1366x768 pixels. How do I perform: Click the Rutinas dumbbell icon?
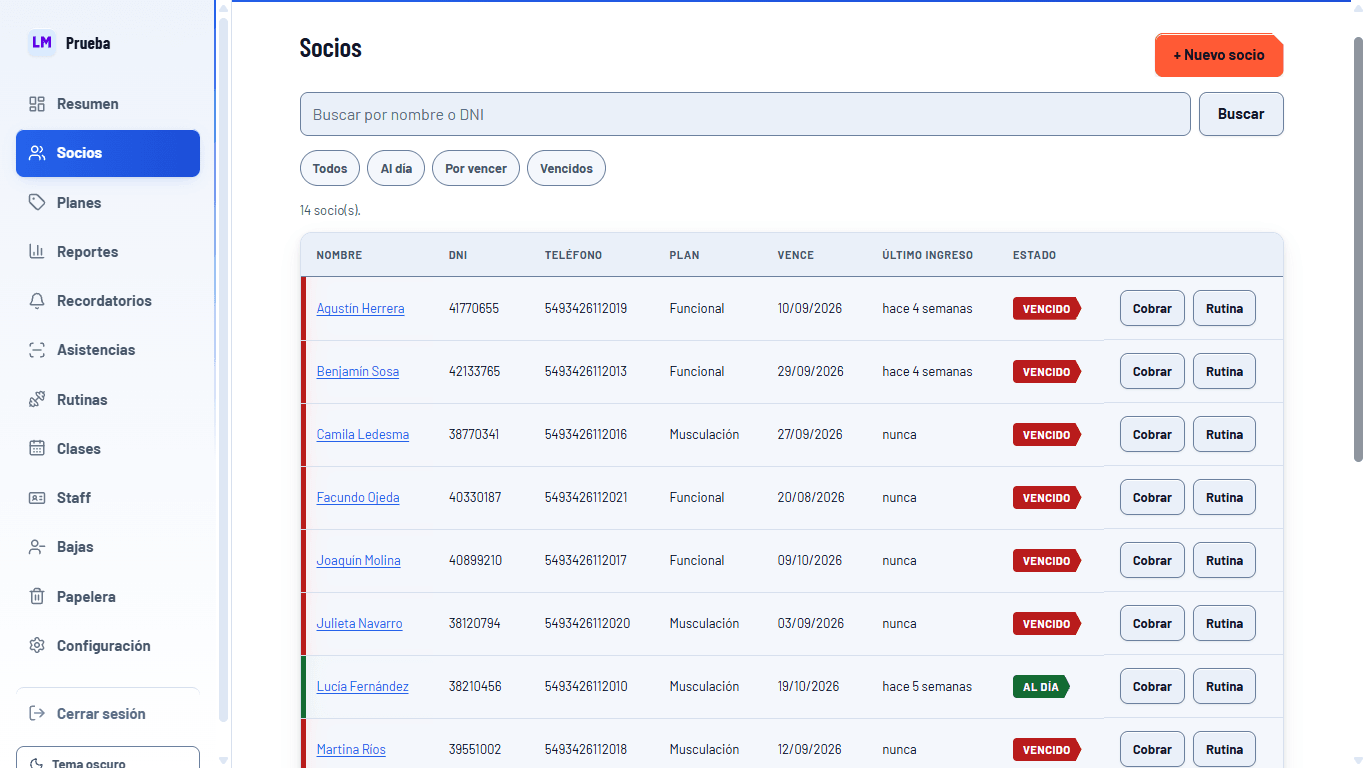(37, 399)
